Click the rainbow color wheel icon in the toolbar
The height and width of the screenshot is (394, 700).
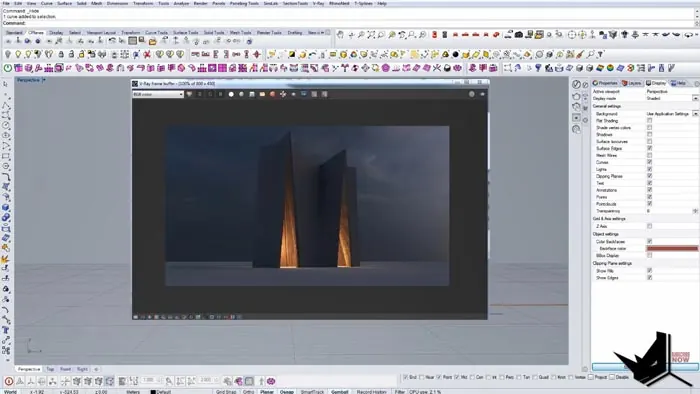[610, 68]
